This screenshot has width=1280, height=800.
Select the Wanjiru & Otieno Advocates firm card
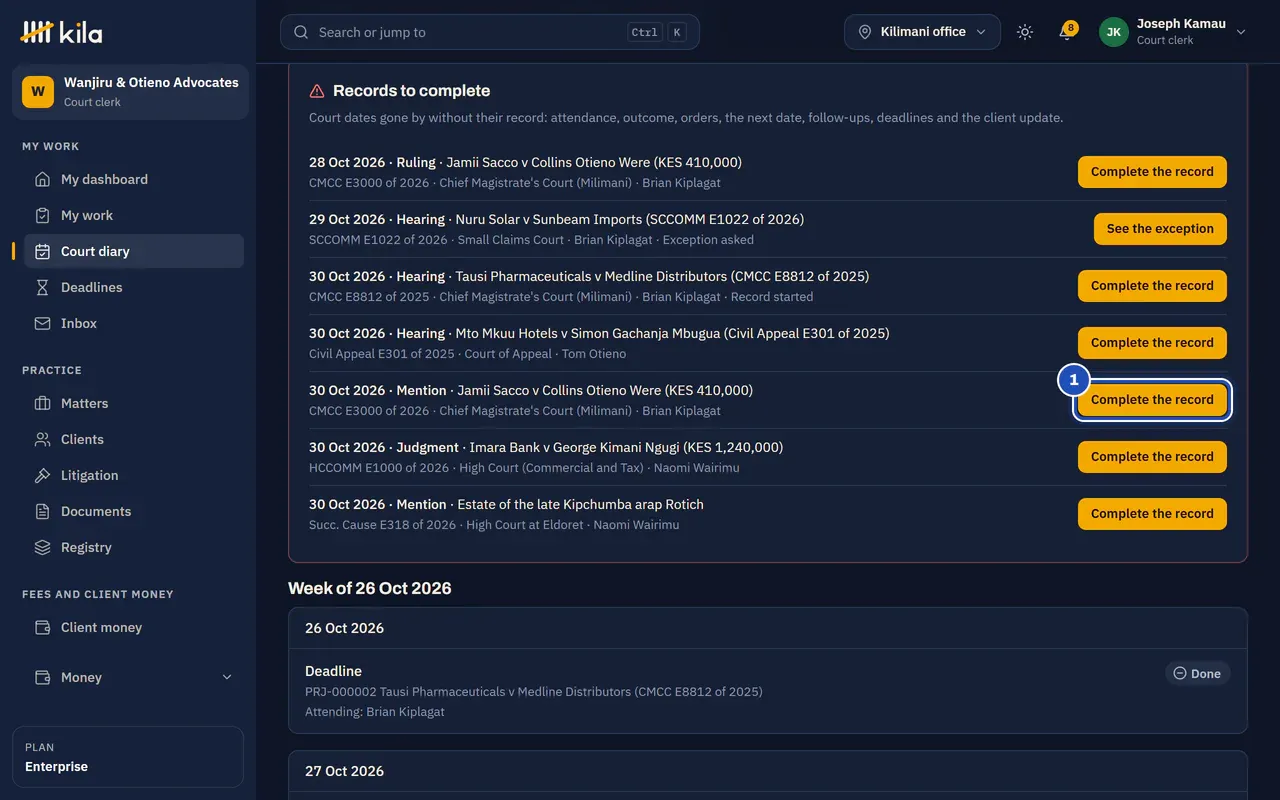click(x=130, y=91)
